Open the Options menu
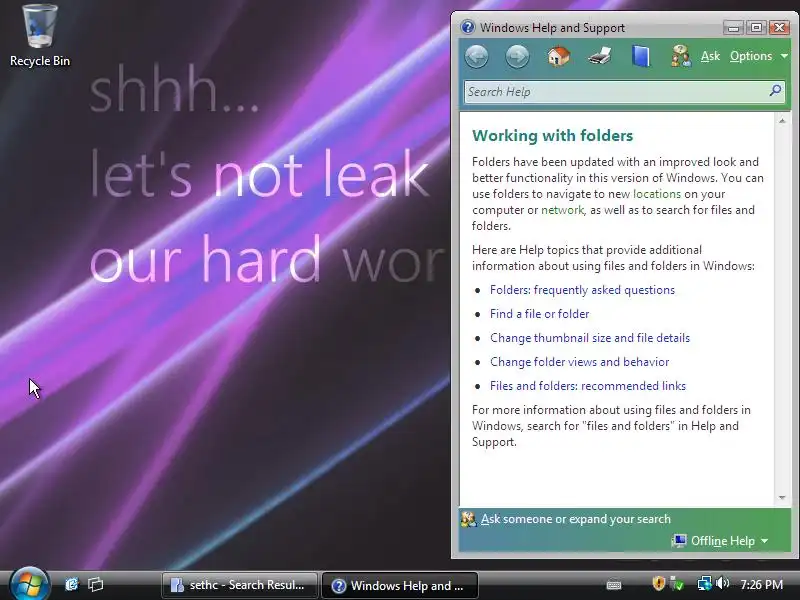The height and width of the screenshot is (600, 800). point(759,56)
